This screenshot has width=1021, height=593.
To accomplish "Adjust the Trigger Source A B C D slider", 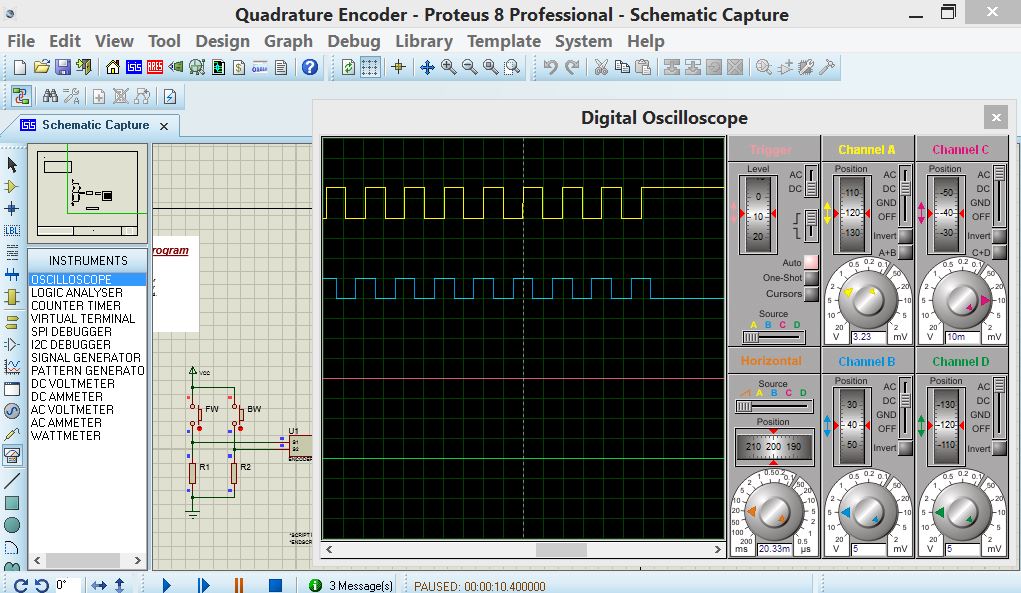I will (x=774, y=337).
